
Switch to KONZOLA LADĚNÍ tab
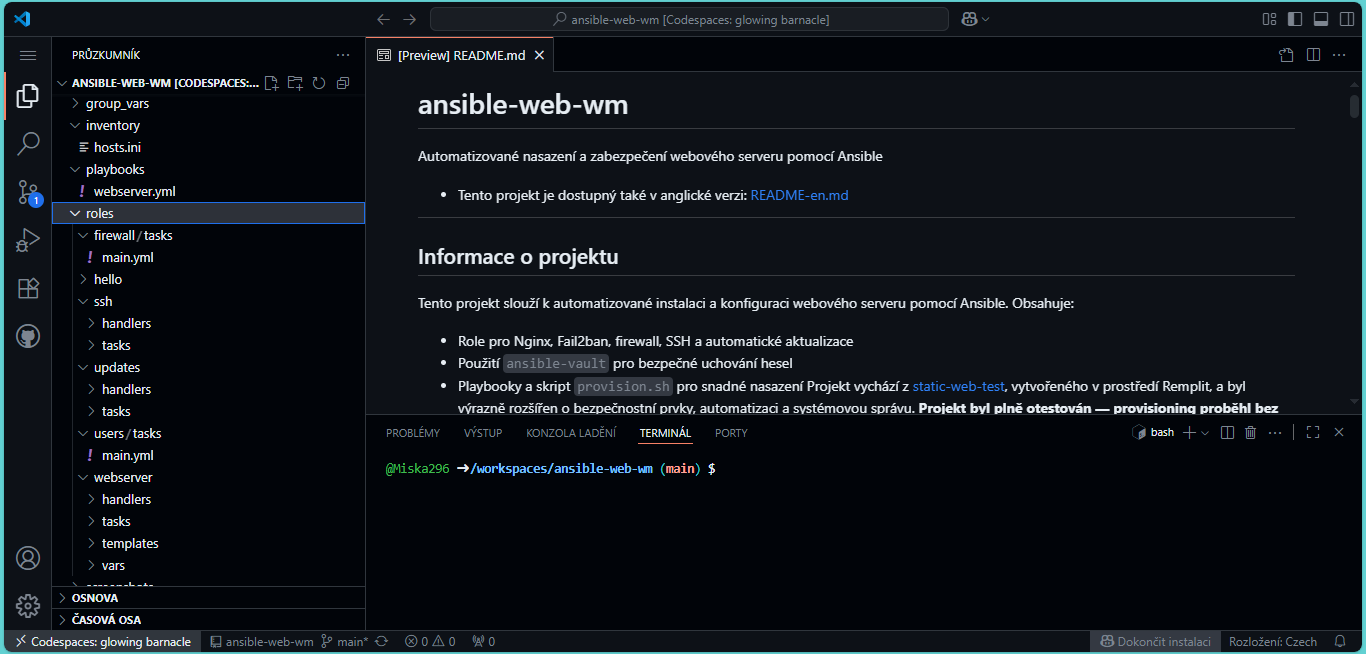click(571, 433)
